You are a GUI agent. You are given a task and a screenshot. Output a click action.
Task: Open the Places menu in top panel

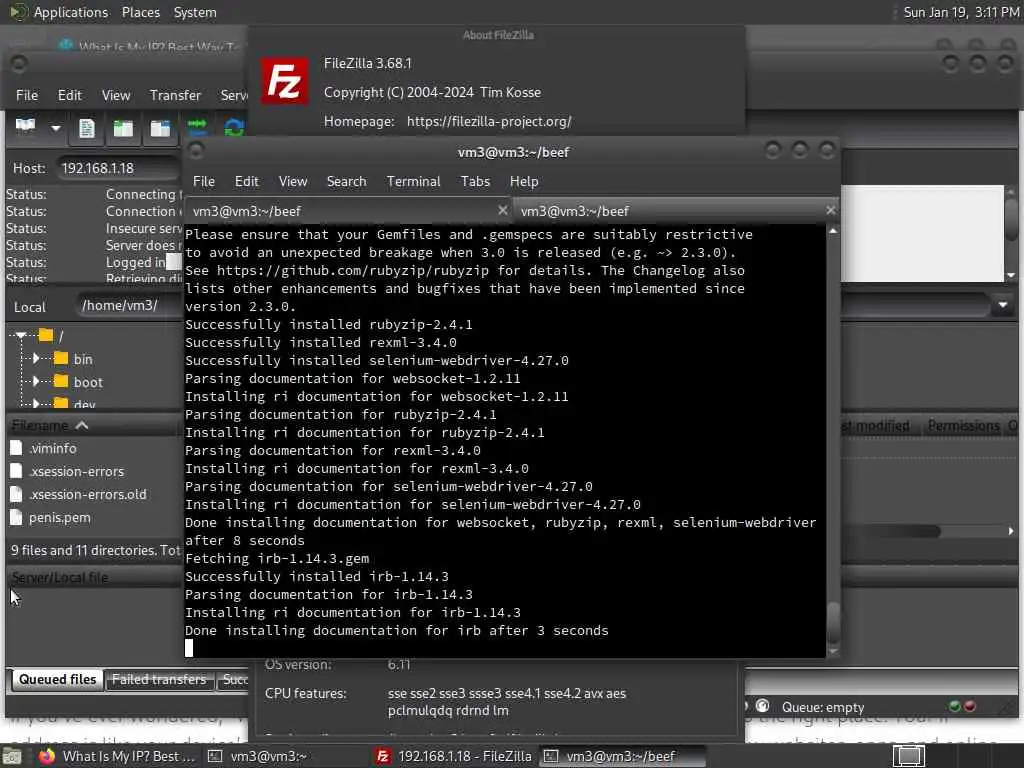140,12
